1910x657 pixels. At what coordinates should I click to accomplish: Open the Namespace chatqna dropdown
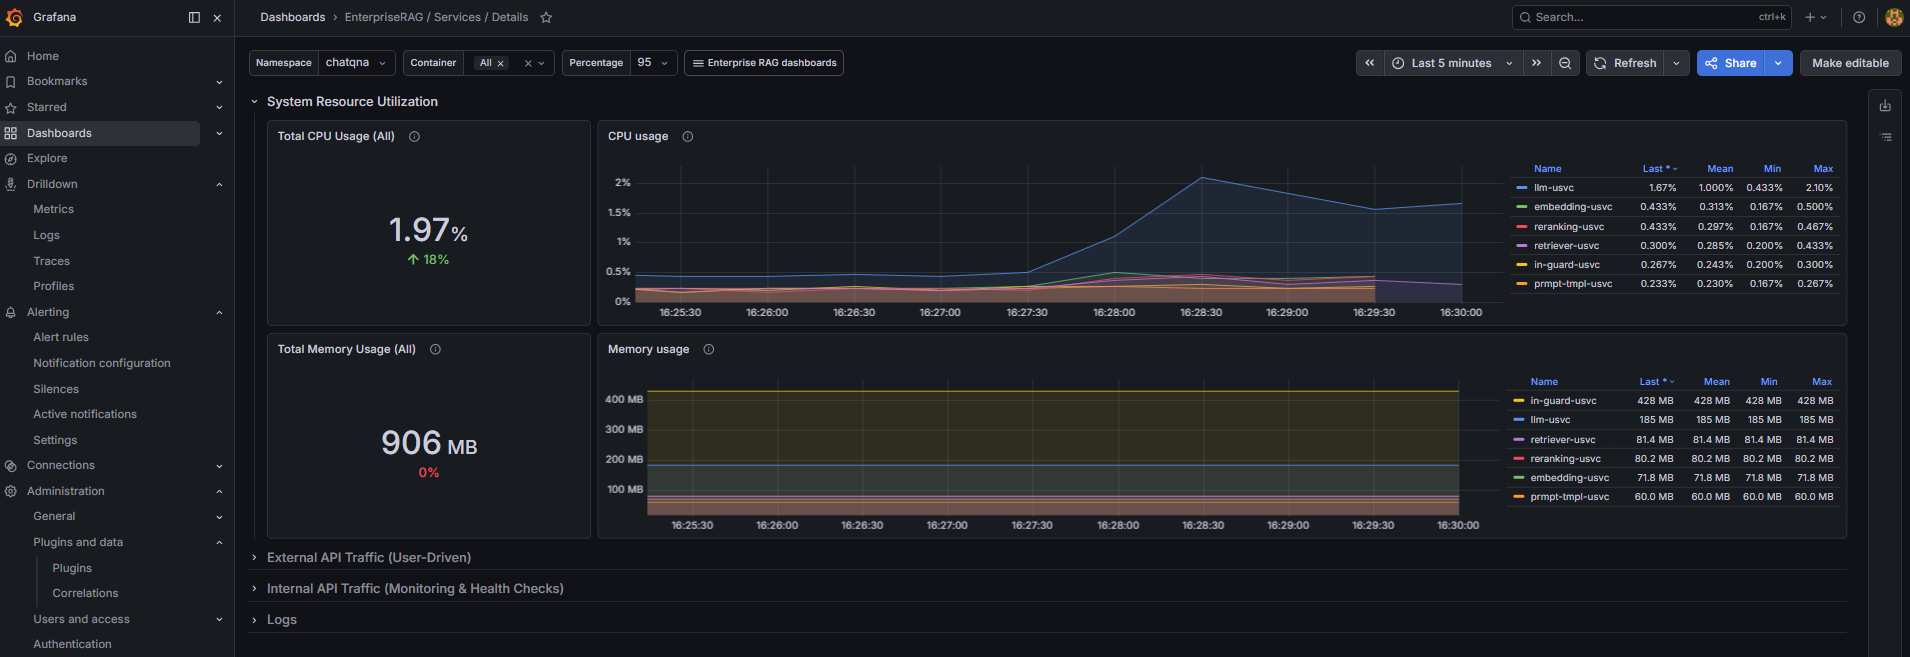pos(356,63)
